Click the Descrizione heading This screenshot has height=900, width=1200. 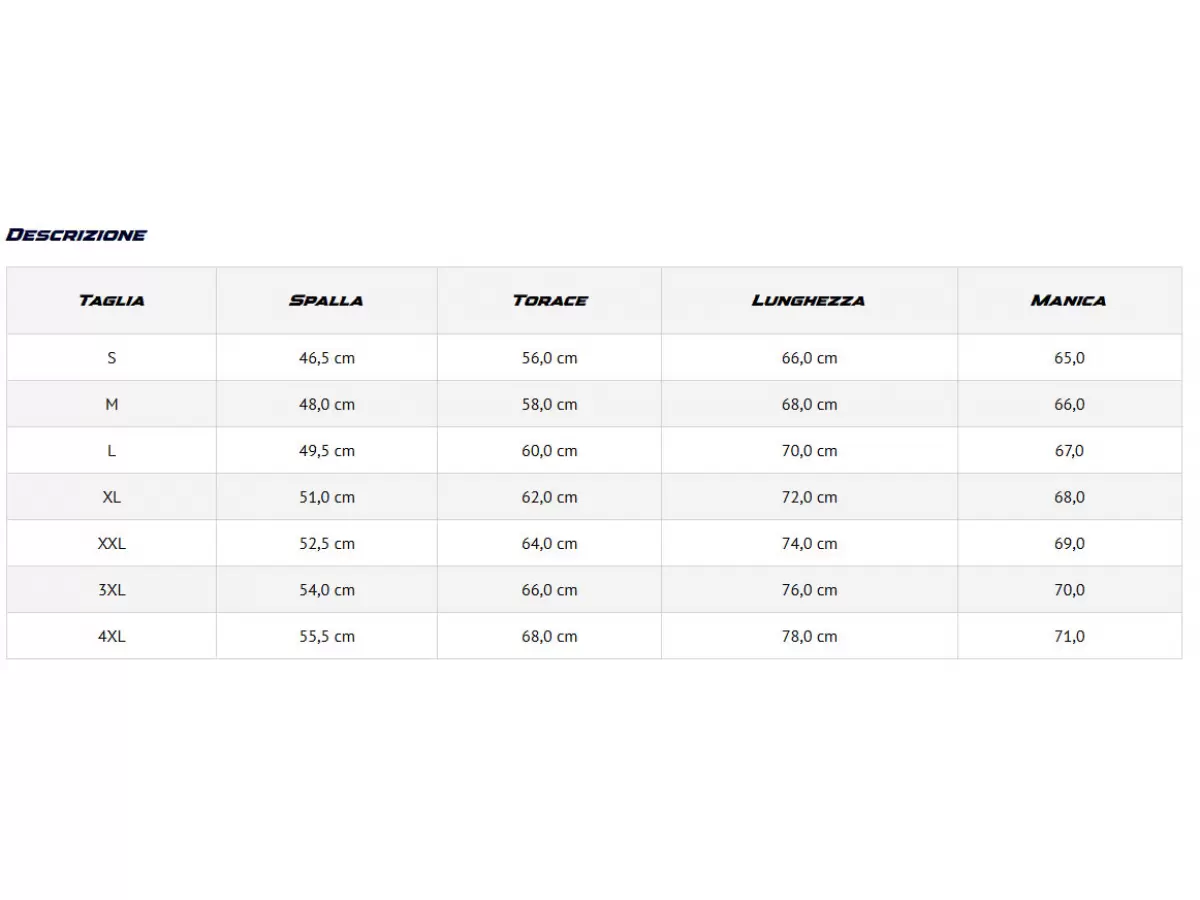pyautogui.click(x=76, y=235)
